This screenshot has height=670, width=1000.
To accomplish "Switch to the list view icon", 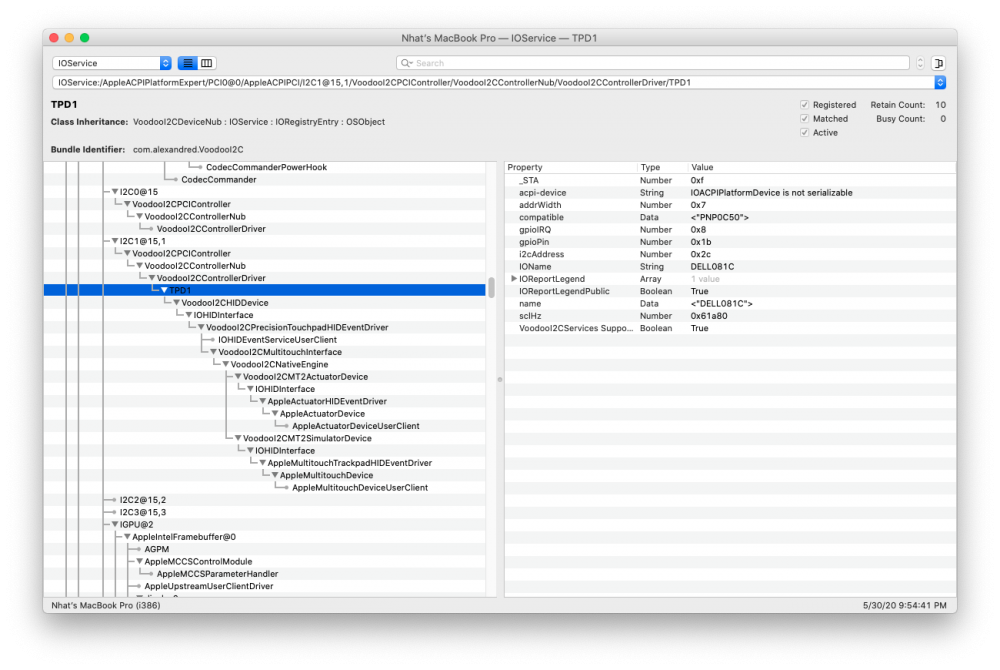I will (x=188, y=63).
